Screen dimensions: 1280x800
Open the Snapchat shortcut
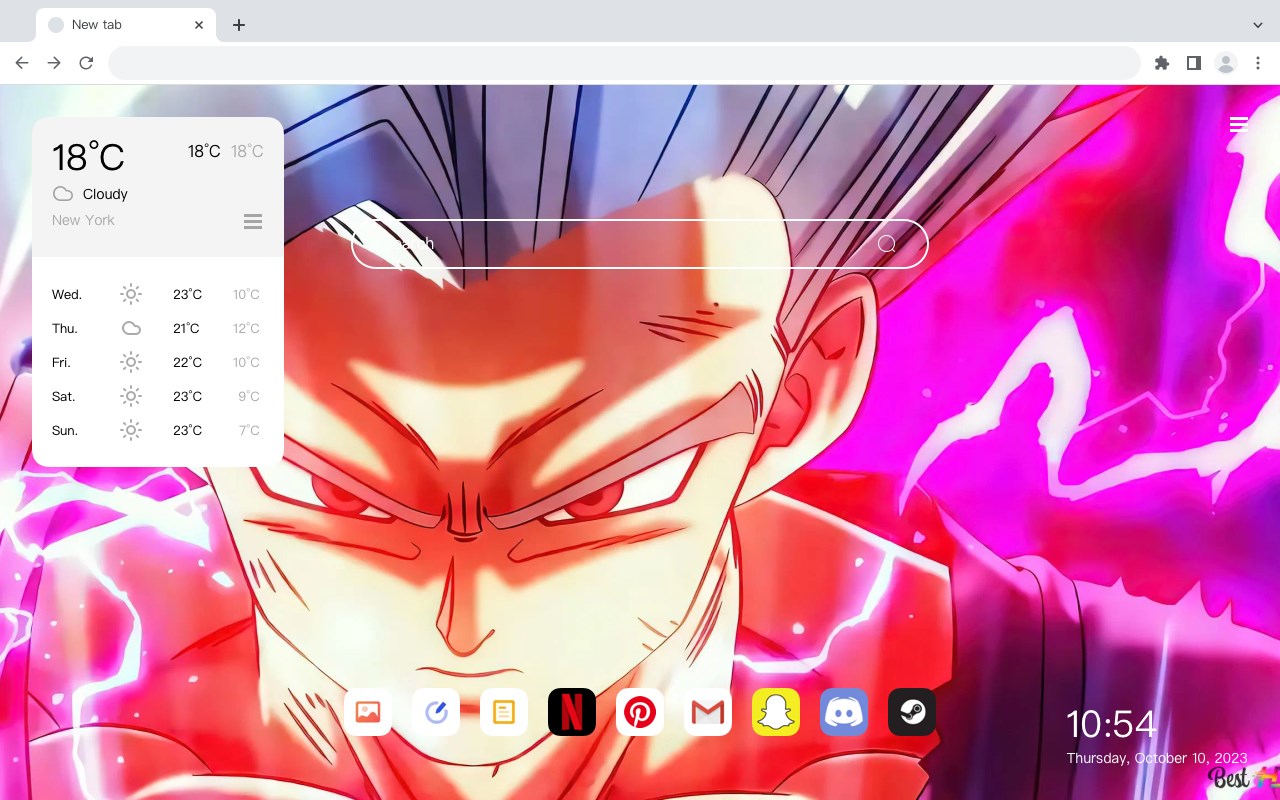(776, 712)
